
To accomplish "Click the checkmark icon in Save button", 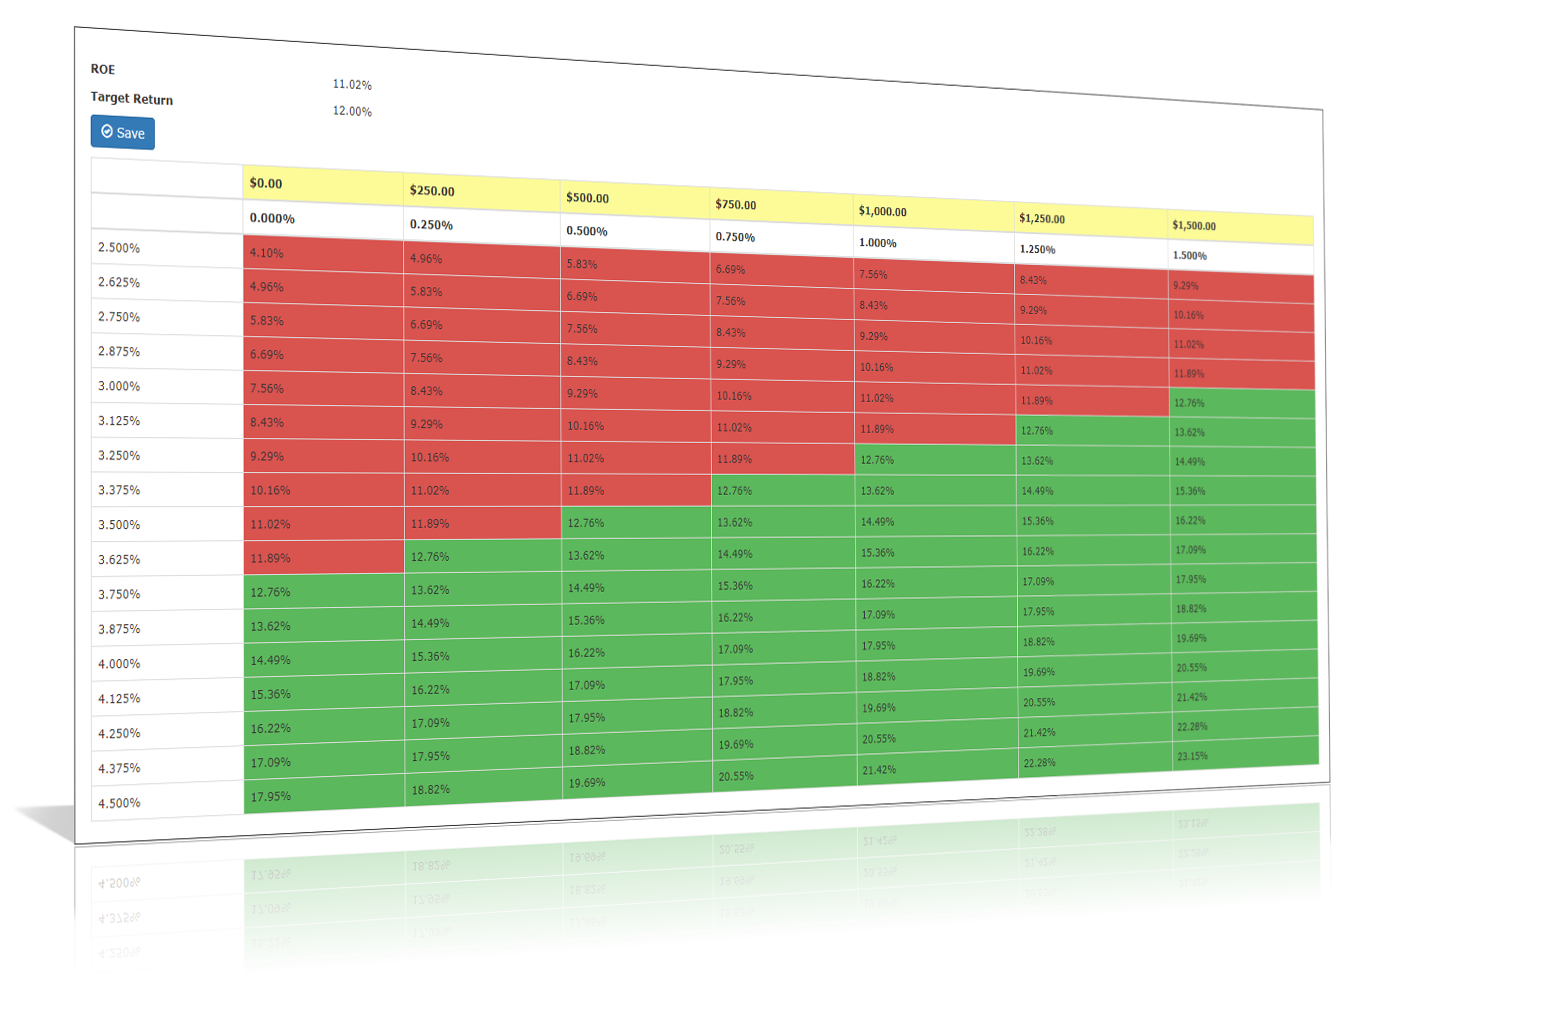I will coord(107,131).
